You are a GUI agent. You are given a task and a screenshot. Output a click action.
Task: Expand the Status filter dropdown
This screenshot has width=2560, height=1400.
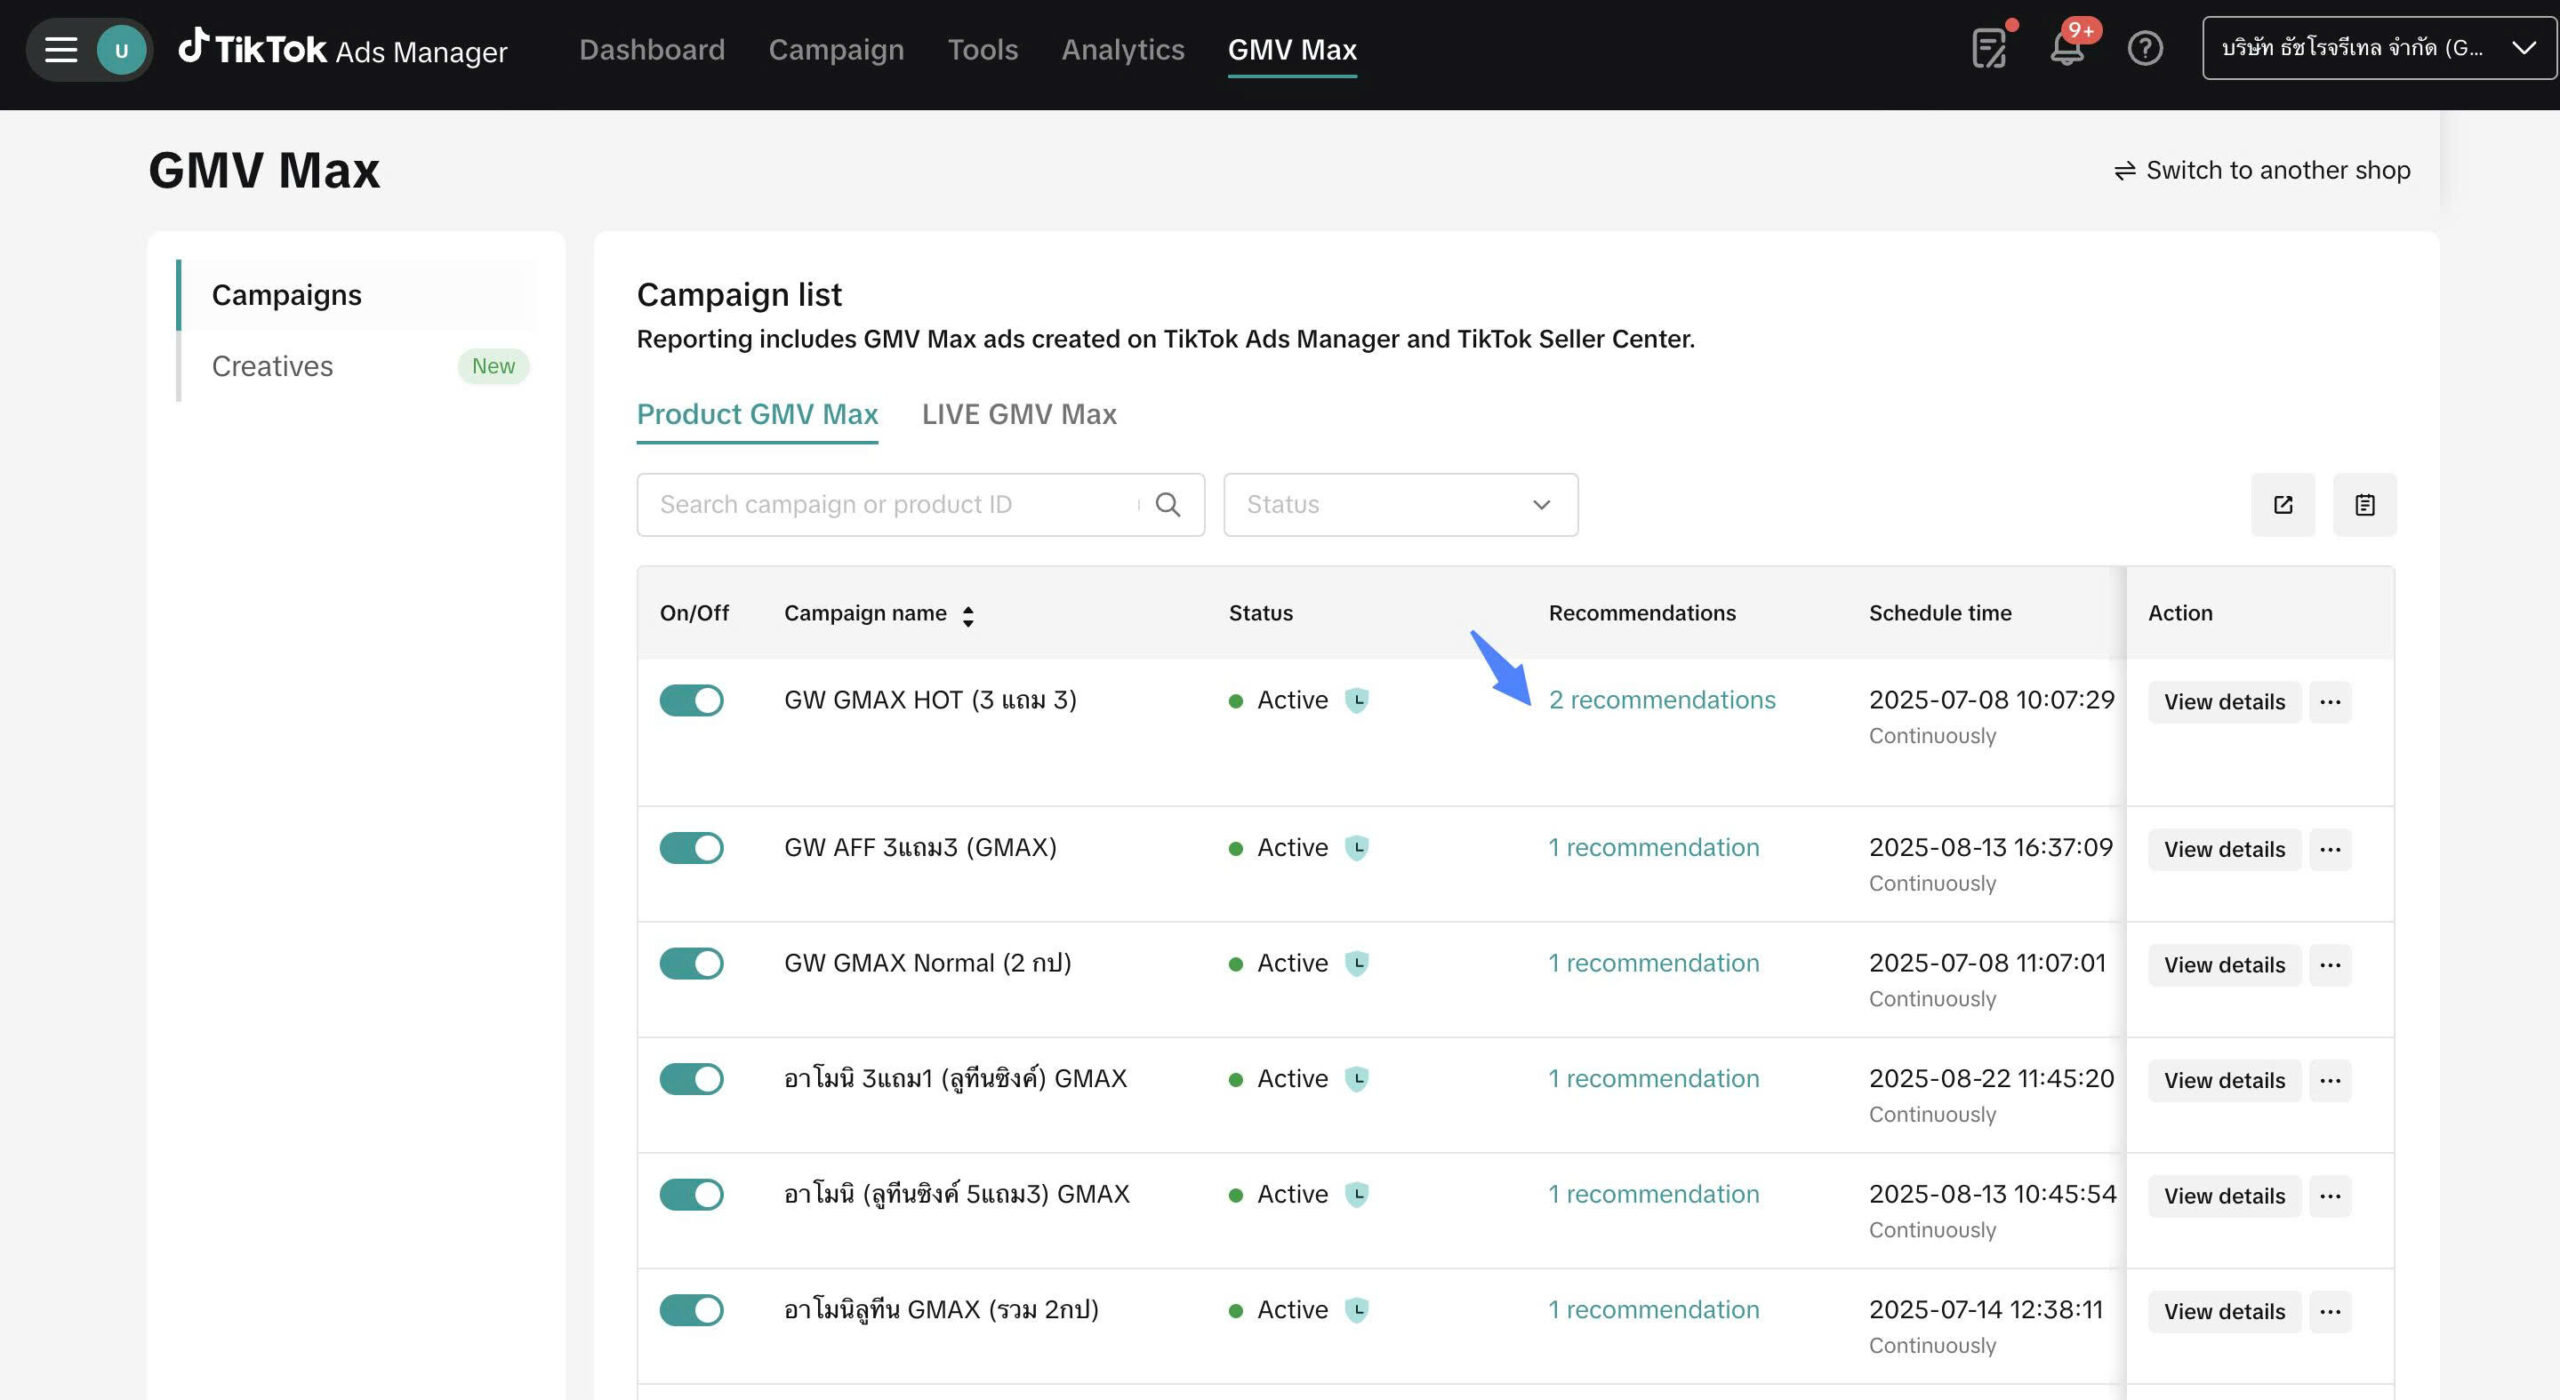pos(1400,505)
